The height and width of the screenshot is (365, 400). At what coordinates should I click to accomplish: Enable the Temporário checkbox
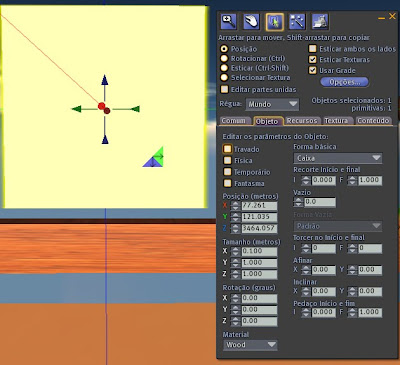coord(227,172)
